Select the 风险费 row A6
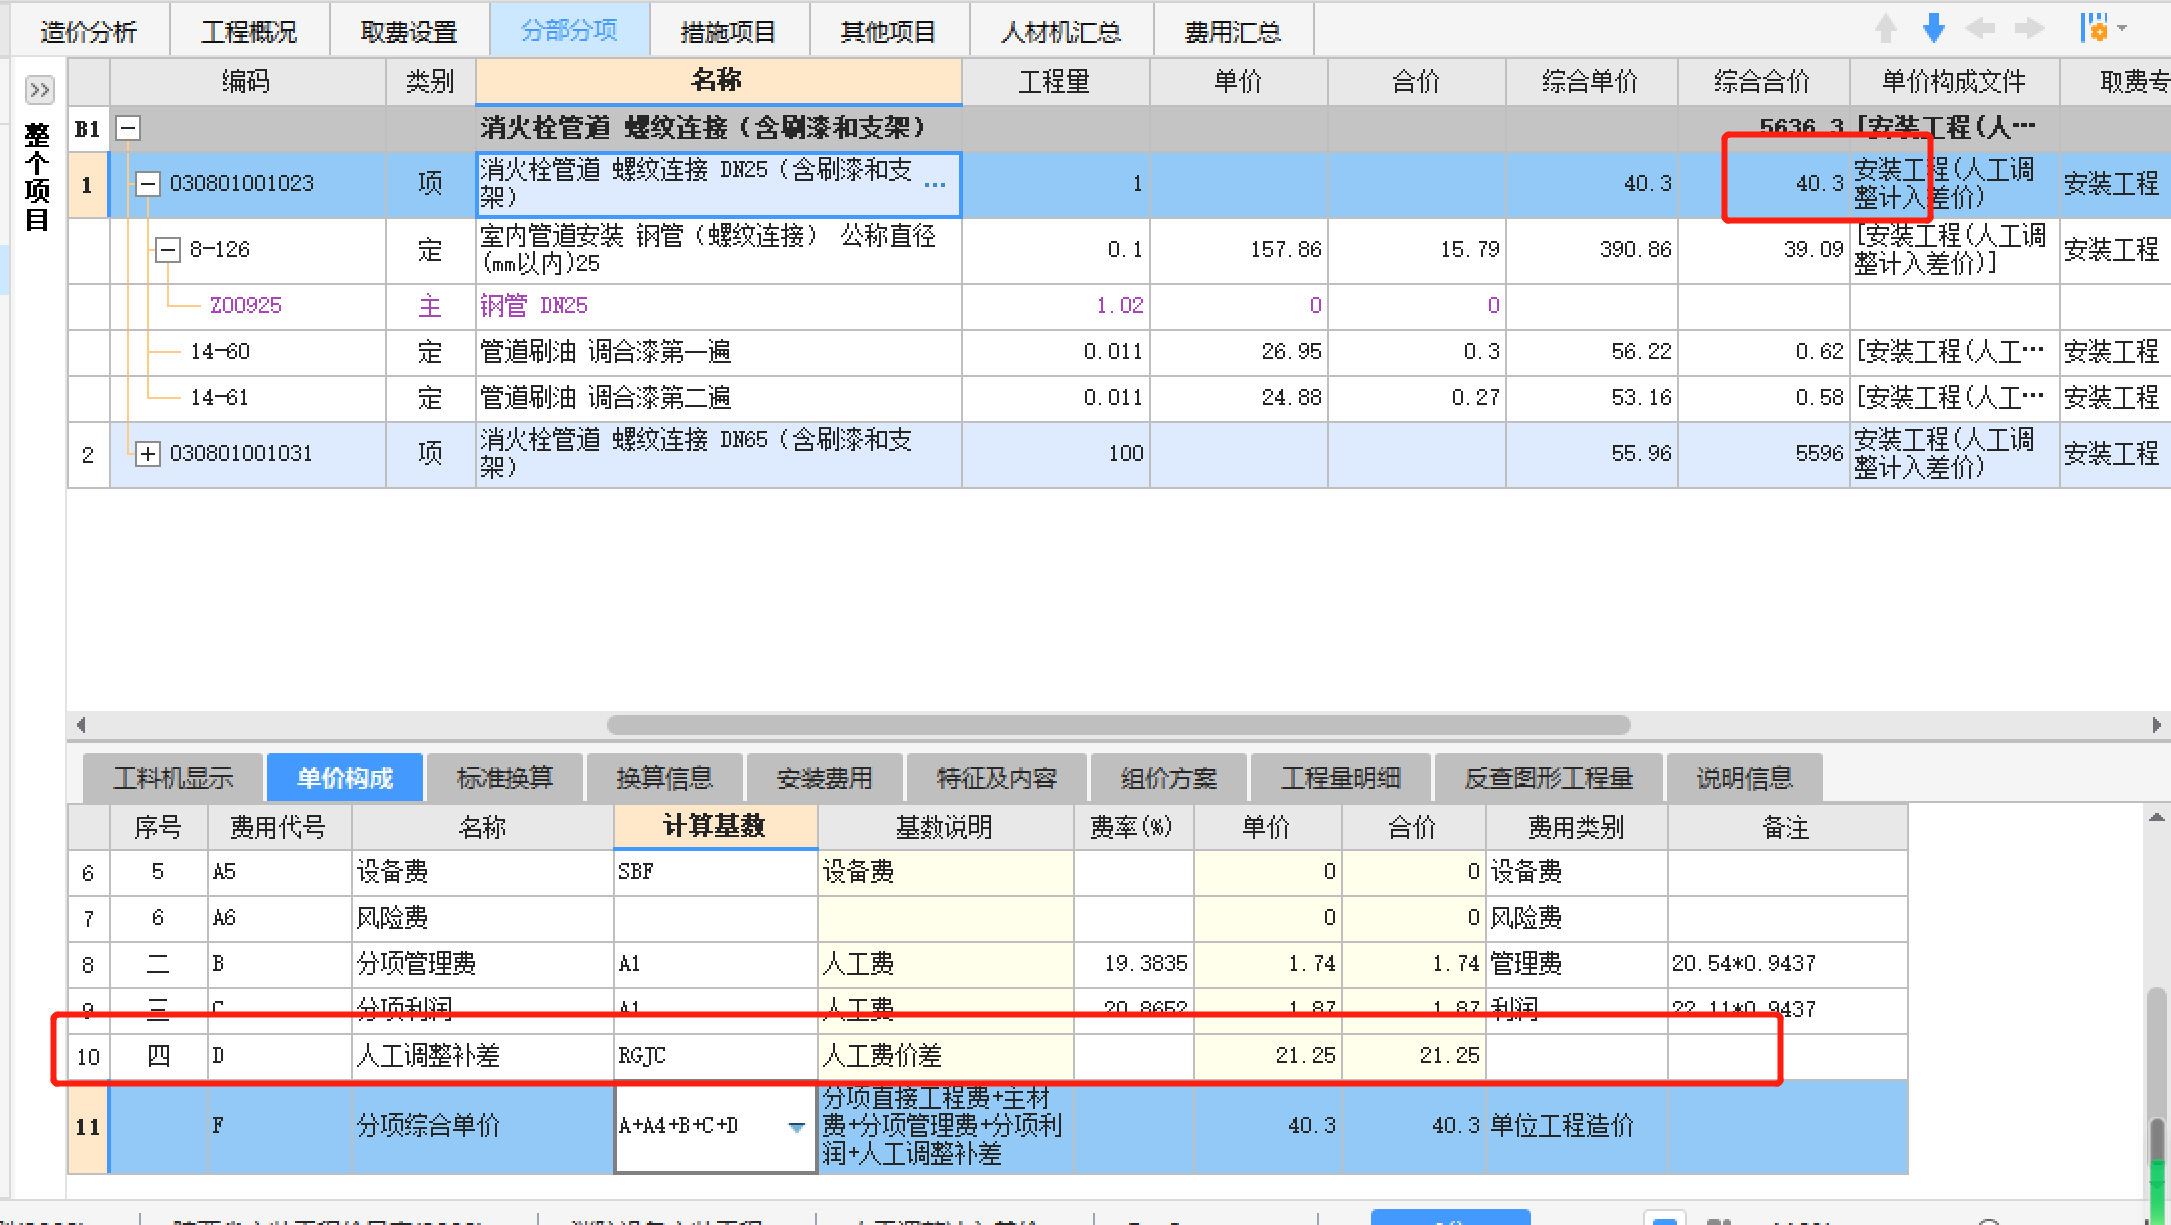Viewport: 2171px width, 1225px height. tap(987, 918)
